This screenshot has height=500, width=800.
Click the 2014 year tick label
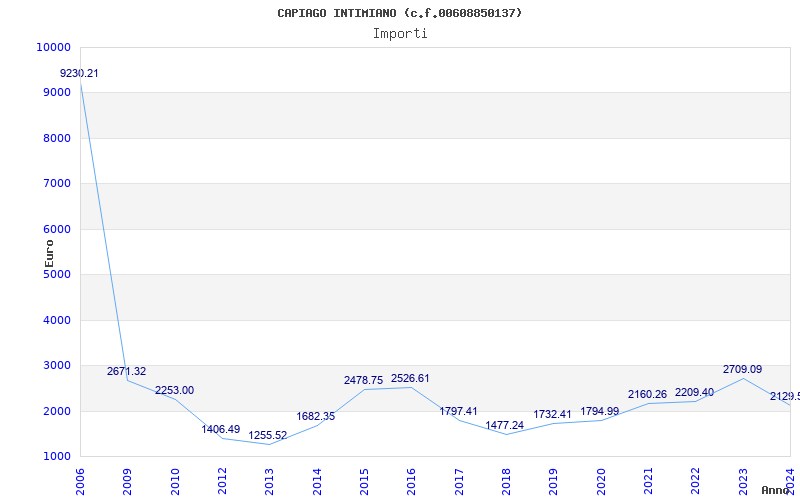point(316,481)
